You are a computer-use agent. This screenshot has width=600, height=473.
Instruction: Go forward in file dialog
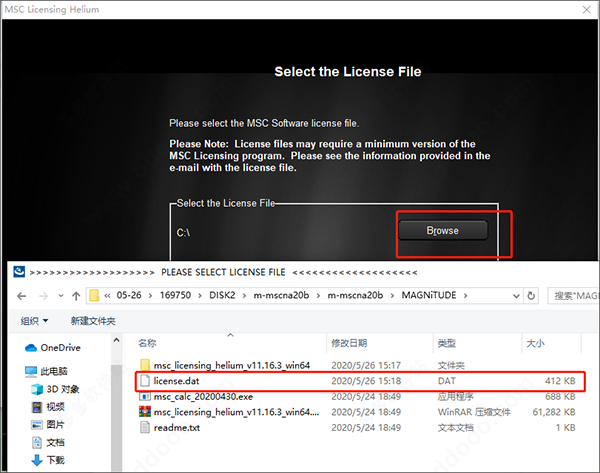(44, 296)
